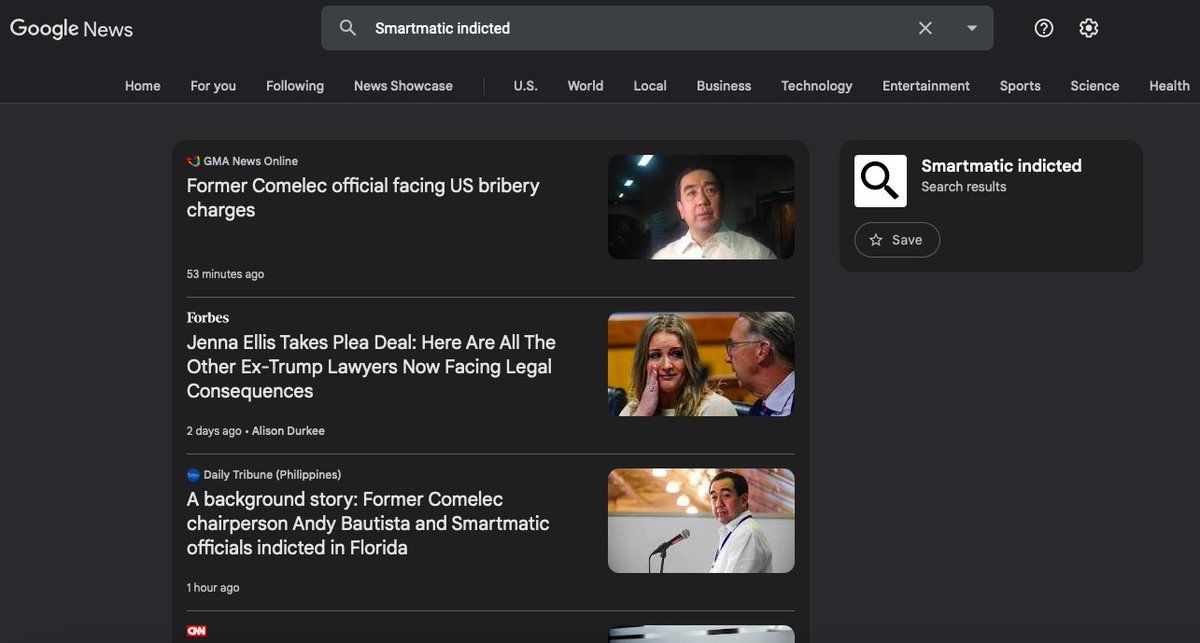Click the search box containing Smartmatic indicted

pos(657,28)
